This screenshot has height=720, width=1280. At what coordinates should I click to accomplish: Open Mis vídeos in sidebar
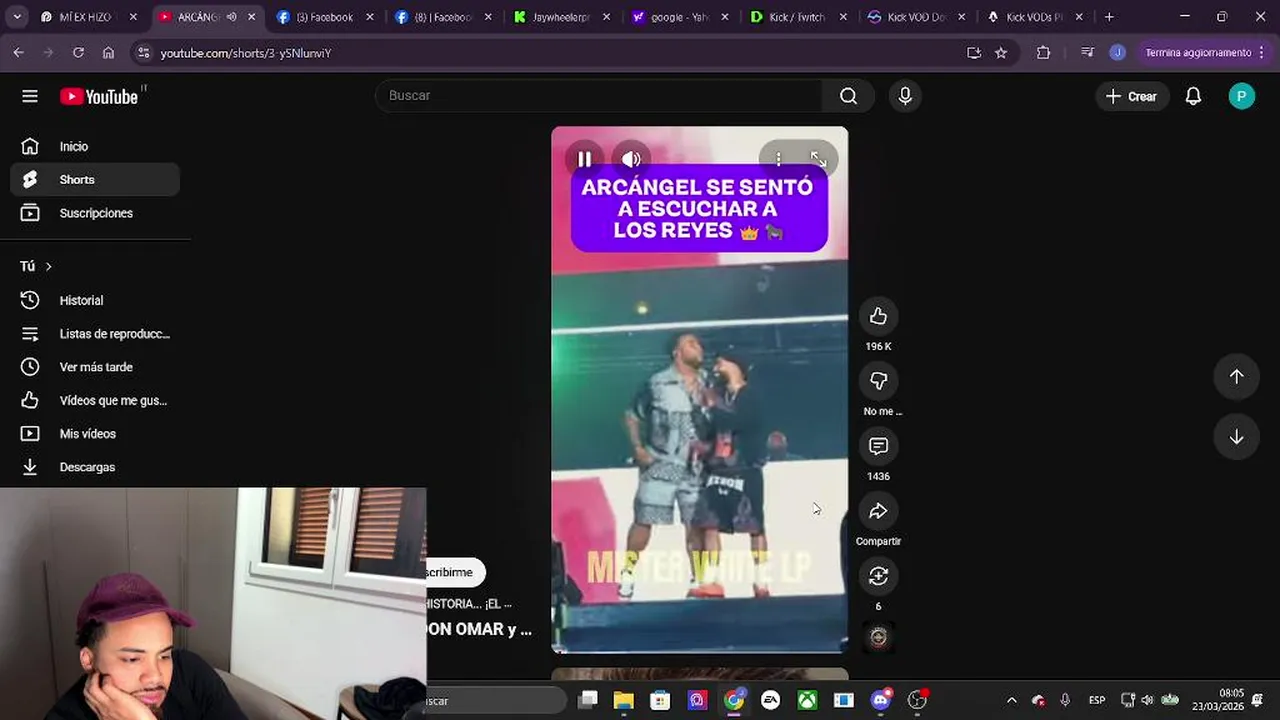click(x=95, y=434)
